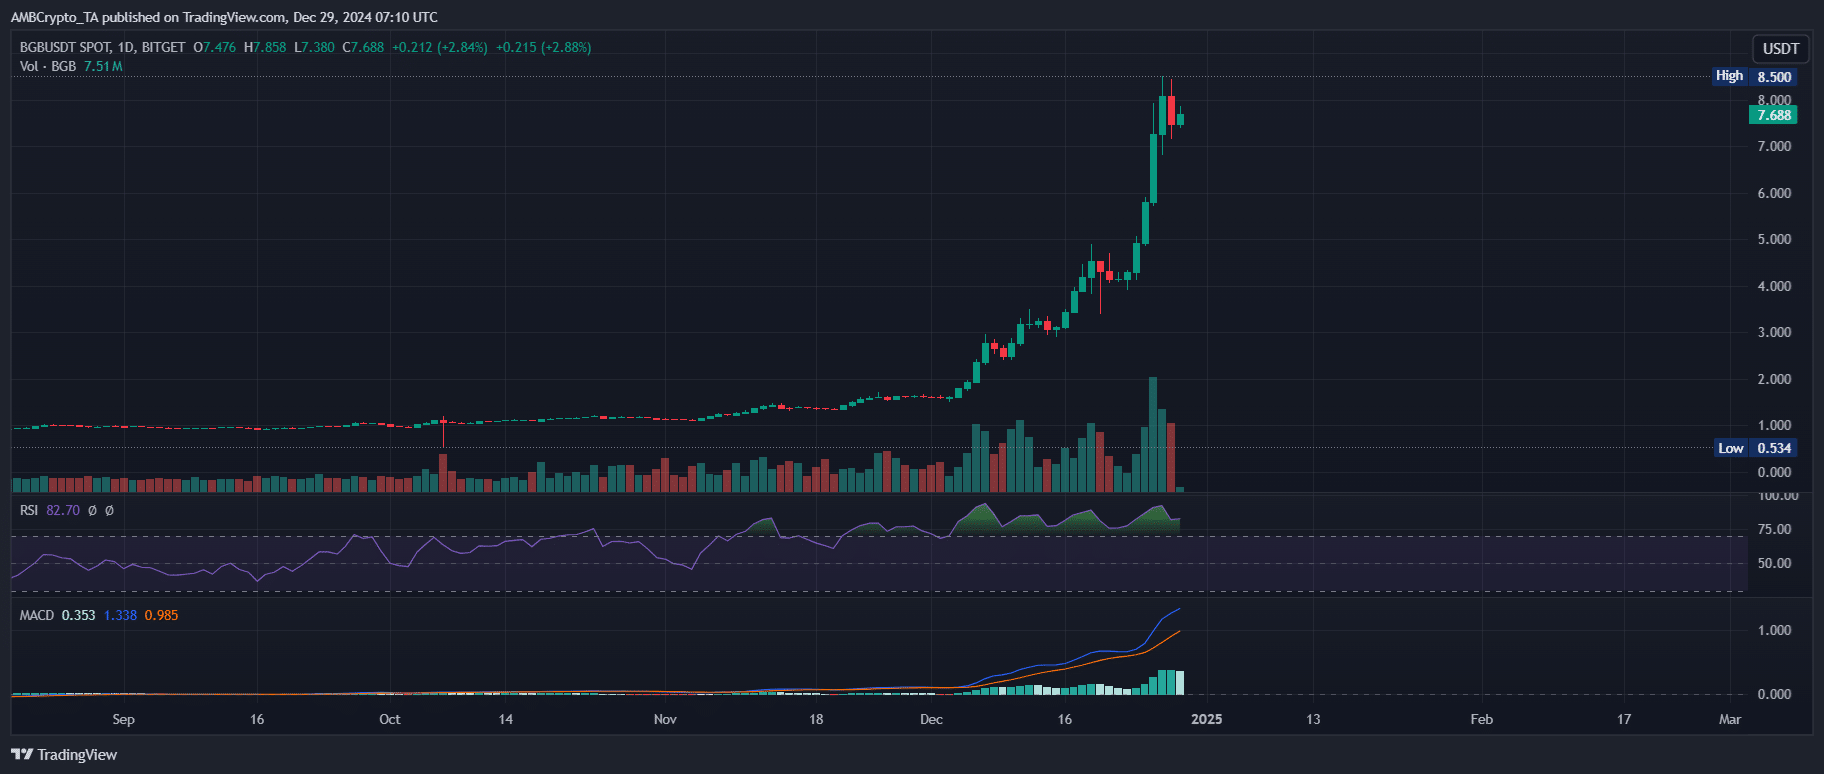
Task: Click the TradingView logo in bottom corner
Action: [64, 755]
